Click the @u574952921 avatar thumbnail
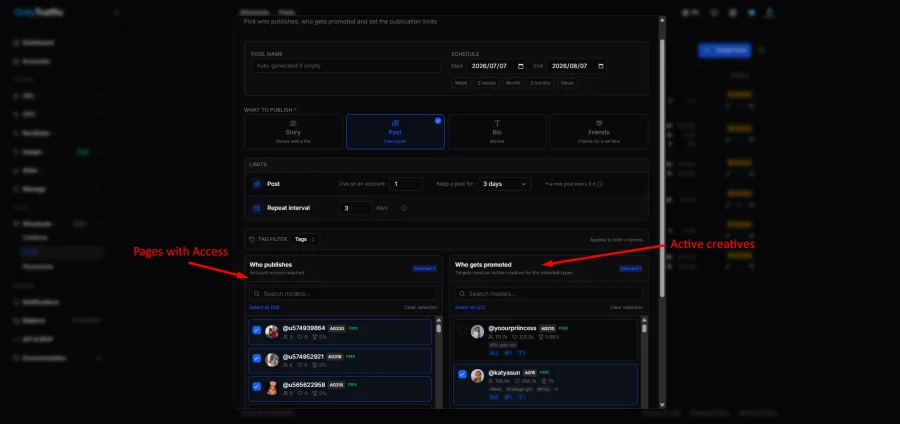 (x=272, y=360)
